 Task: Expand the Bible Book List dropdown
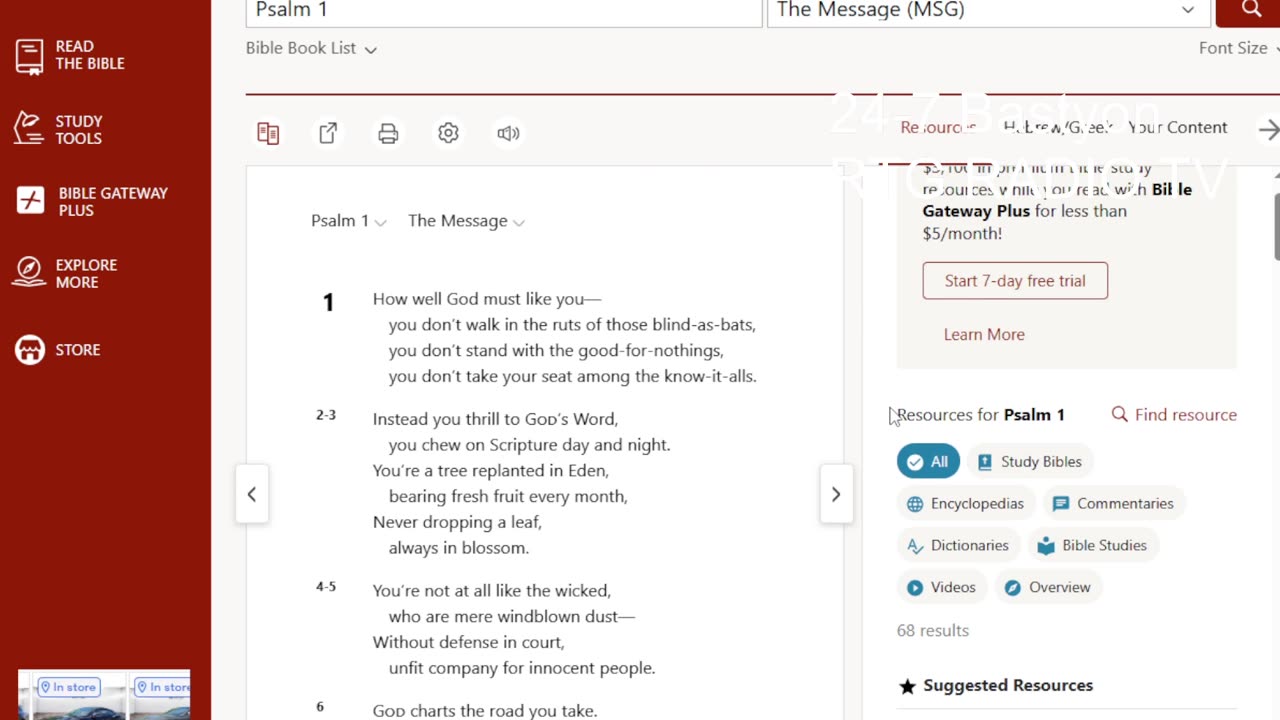click(311, 48)
